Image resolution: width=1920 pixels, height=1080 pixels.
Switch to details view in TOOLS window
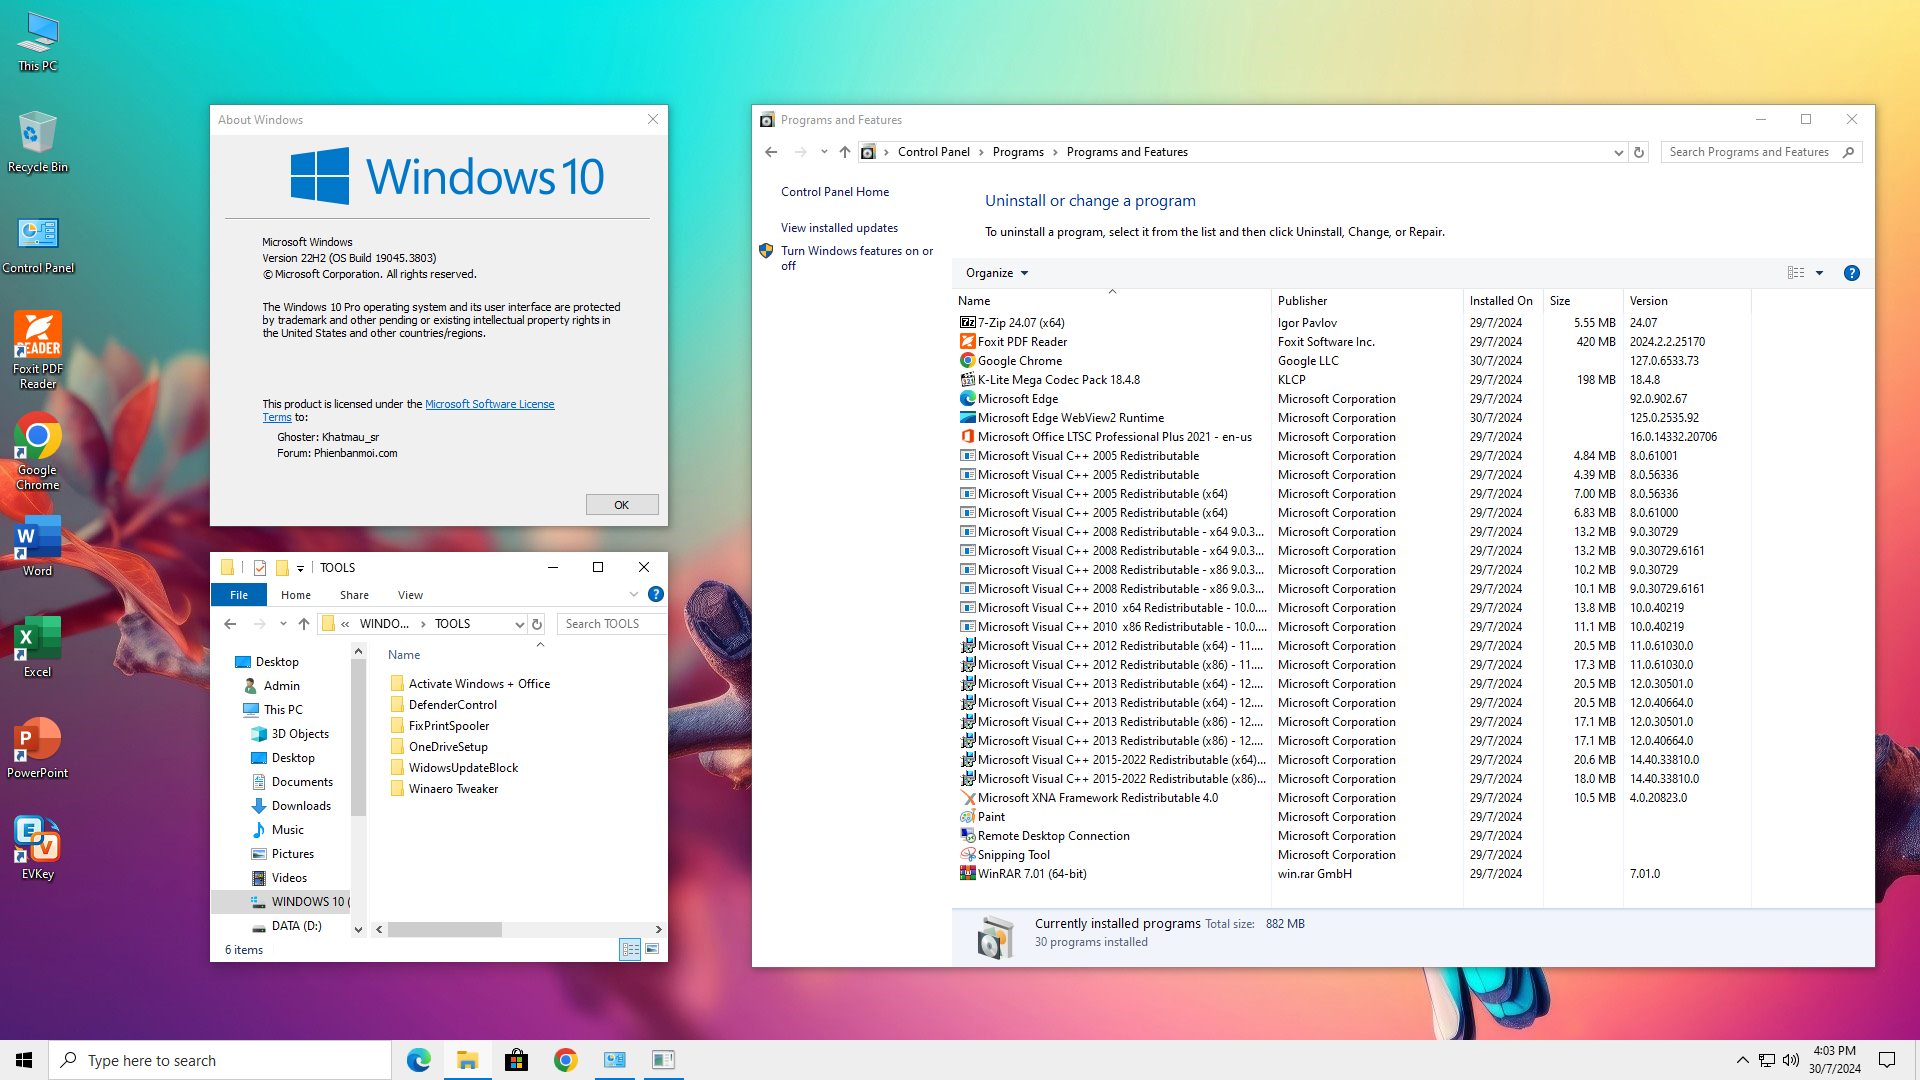(x=630, y=949)
